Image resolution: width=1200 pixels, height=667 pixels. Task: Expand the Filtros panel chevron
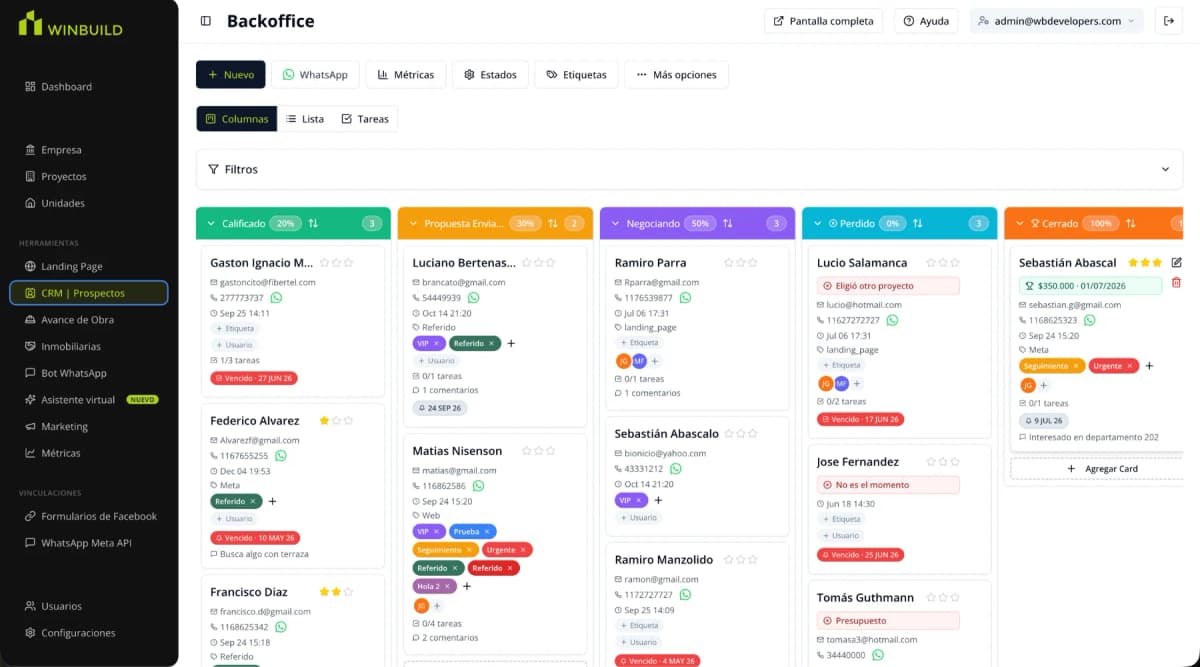click(1165, 169)
